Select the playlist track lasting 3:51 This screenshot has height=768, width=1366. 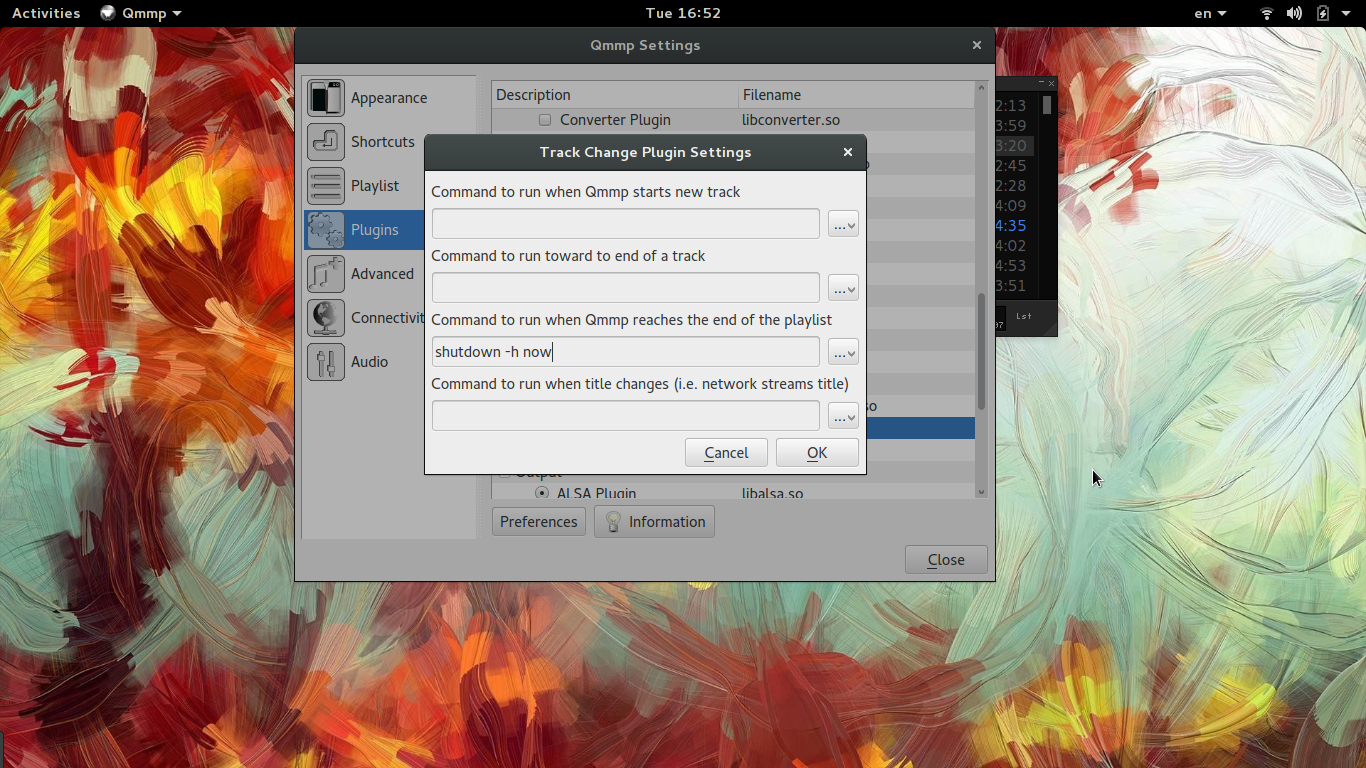pos(1011,286)
